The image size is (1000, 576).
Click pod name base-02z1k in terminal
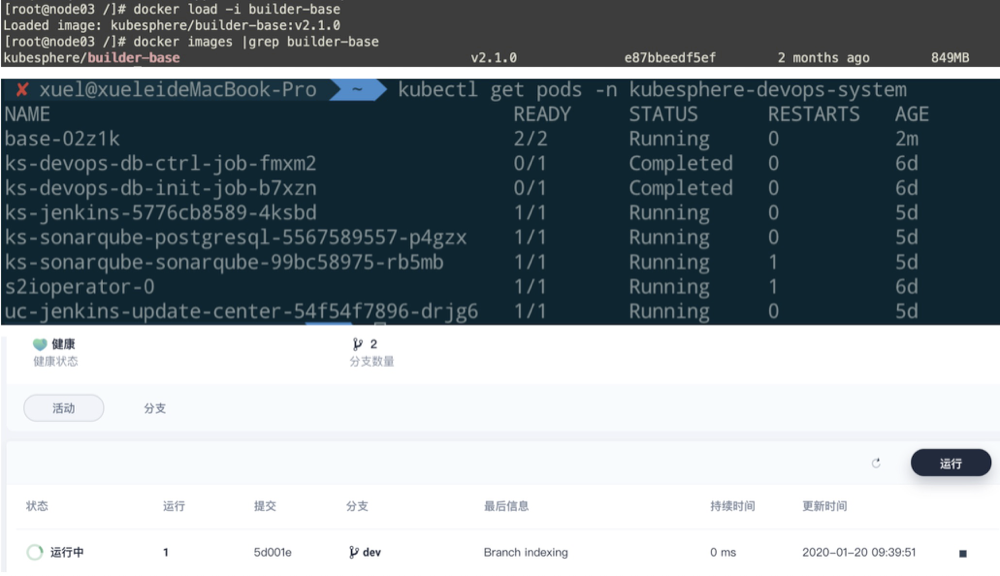[x=62, y=139]
